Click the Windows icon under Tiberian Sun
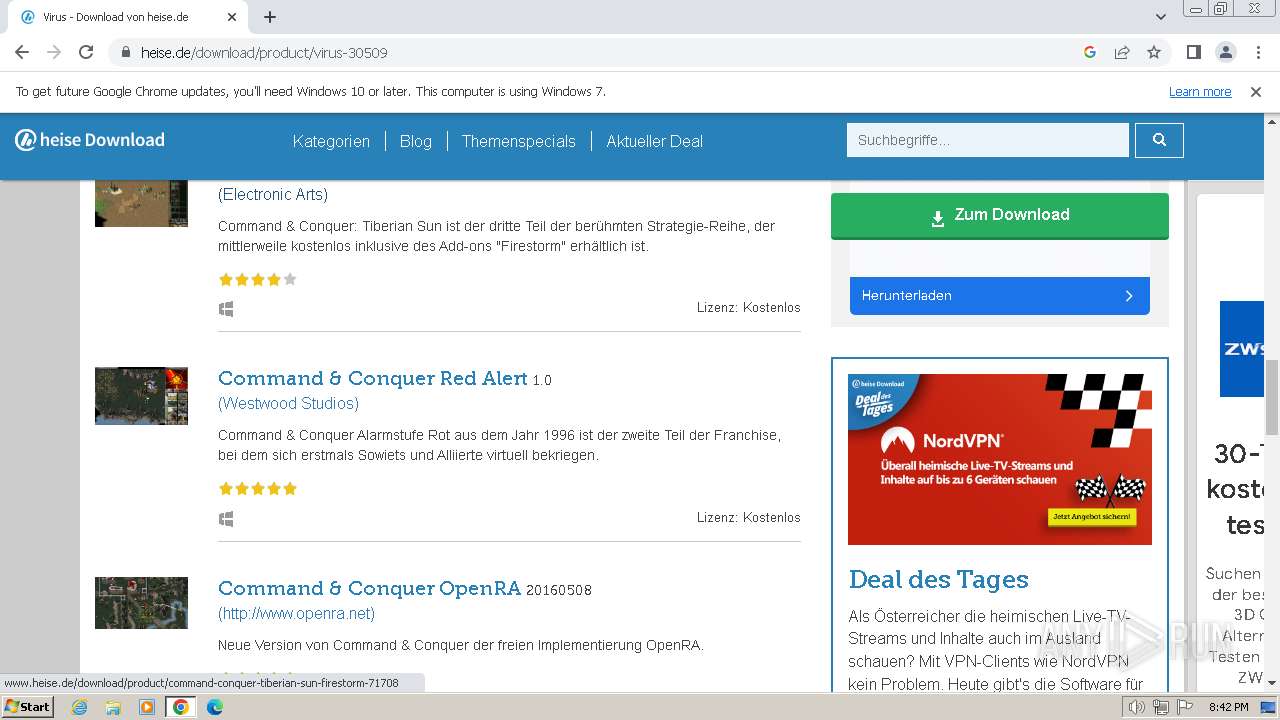Image resolution: width=1280 pixels, height=720 pixels. pyautogui.click(x=226, y=309)
